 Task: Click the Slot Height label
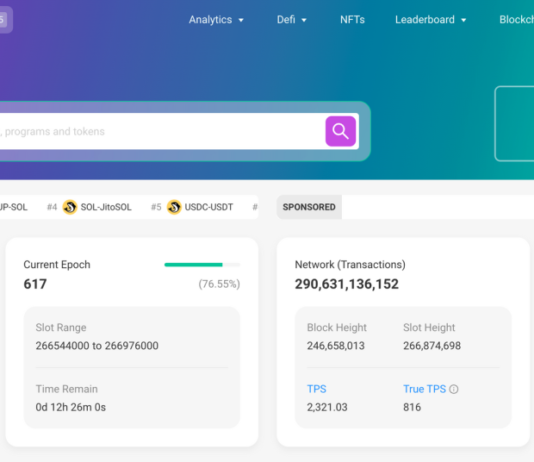coord(429,328)
